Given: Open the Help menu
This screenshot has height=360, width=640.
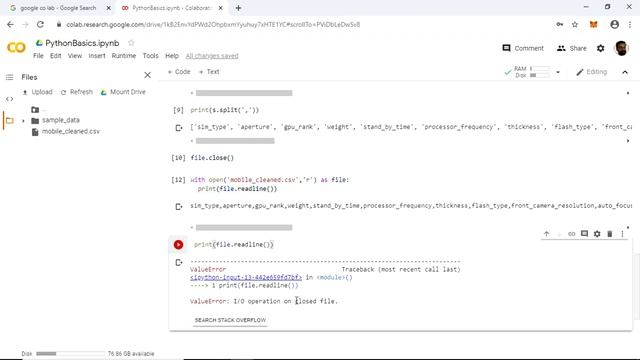Looking at the screenshot, I should pyautogui.click(x=172, y=56).
